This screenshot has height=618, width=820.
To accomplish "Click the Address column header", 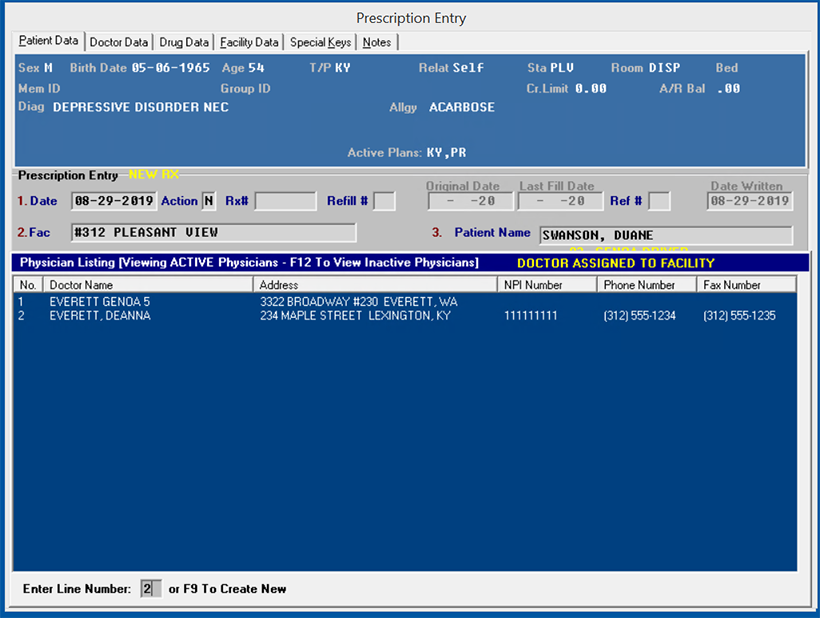I will (x=375, y=285).
